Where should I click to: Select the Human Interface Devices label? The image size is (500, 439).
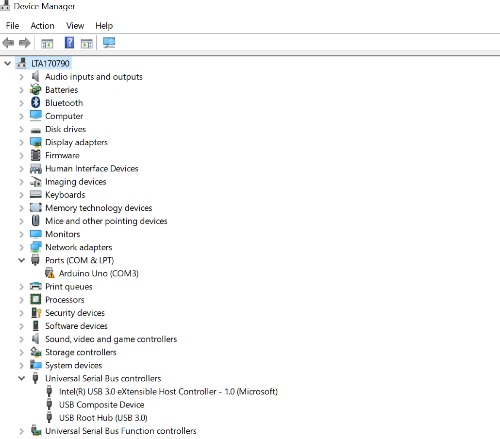click(92, 168)
